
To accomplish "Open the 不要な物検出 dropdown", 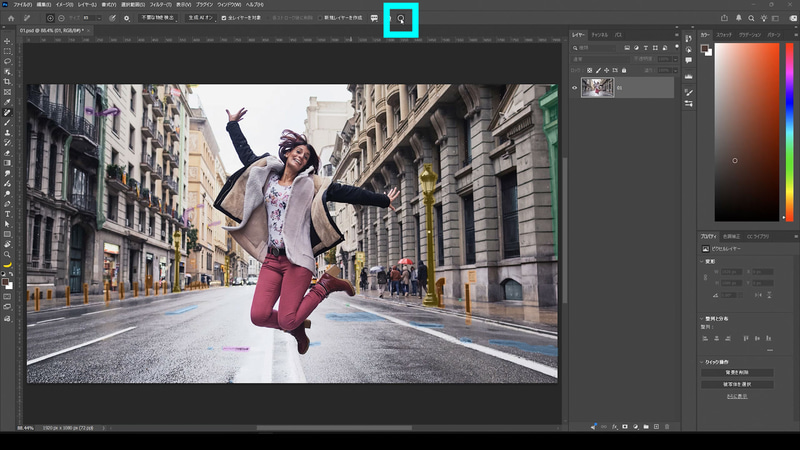I will 158,18.
